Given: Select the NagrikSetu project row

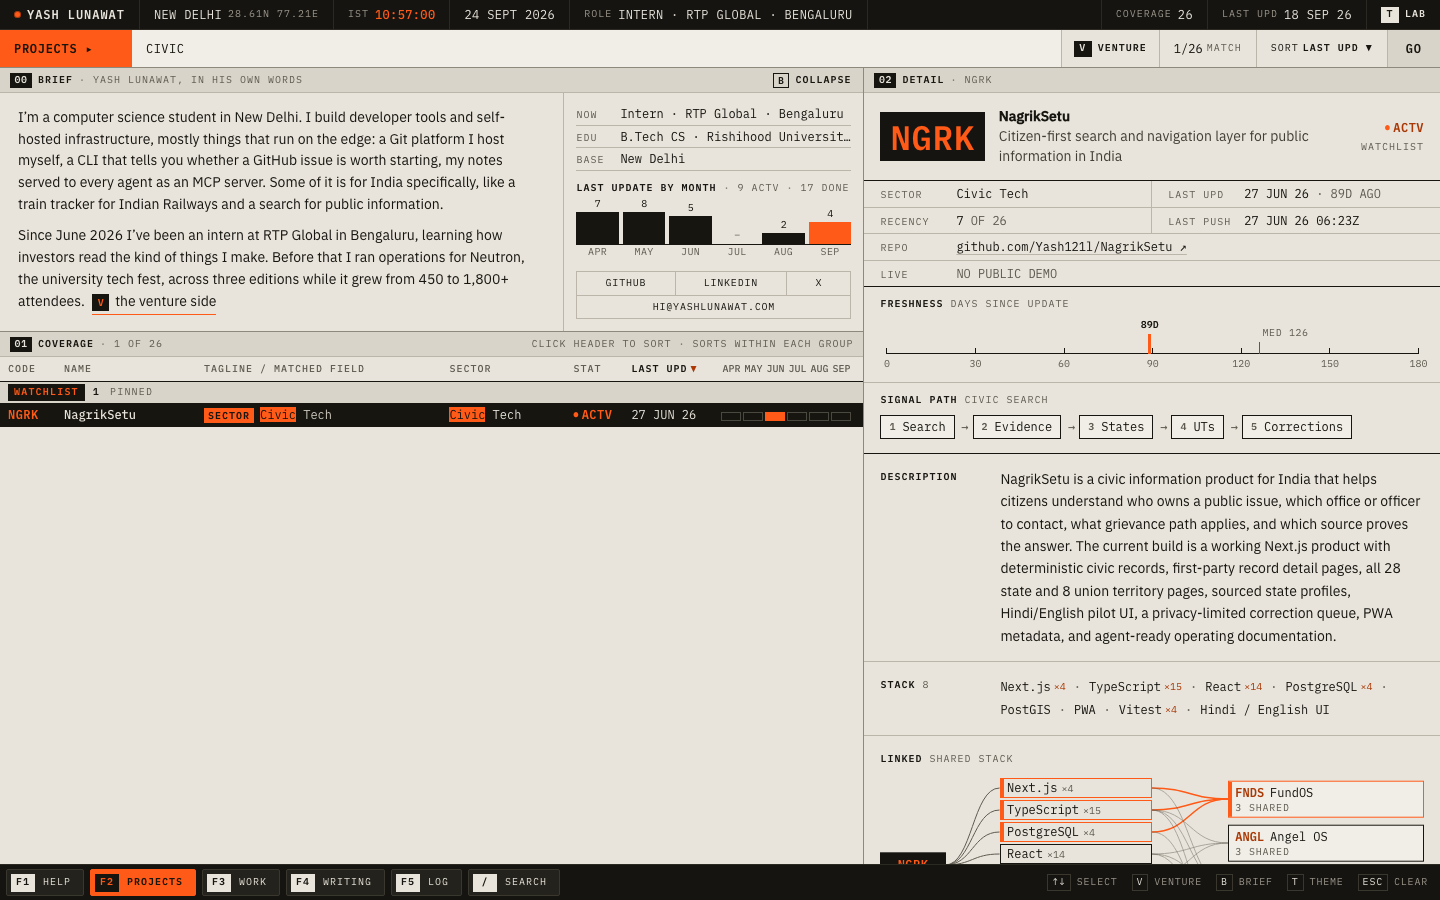Looking at the screenshot, I should 431,415.
